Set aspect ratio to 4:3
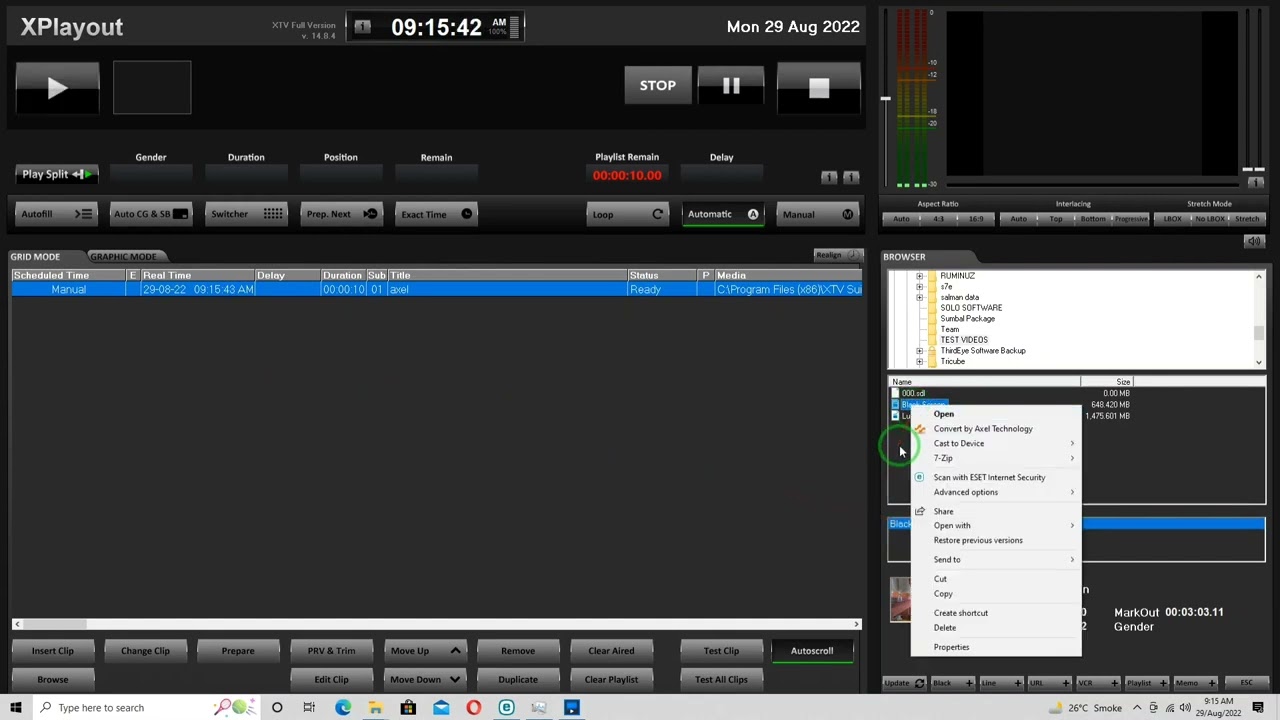The height and width of the screenshot is (720, 1280). tap(938, 219)
